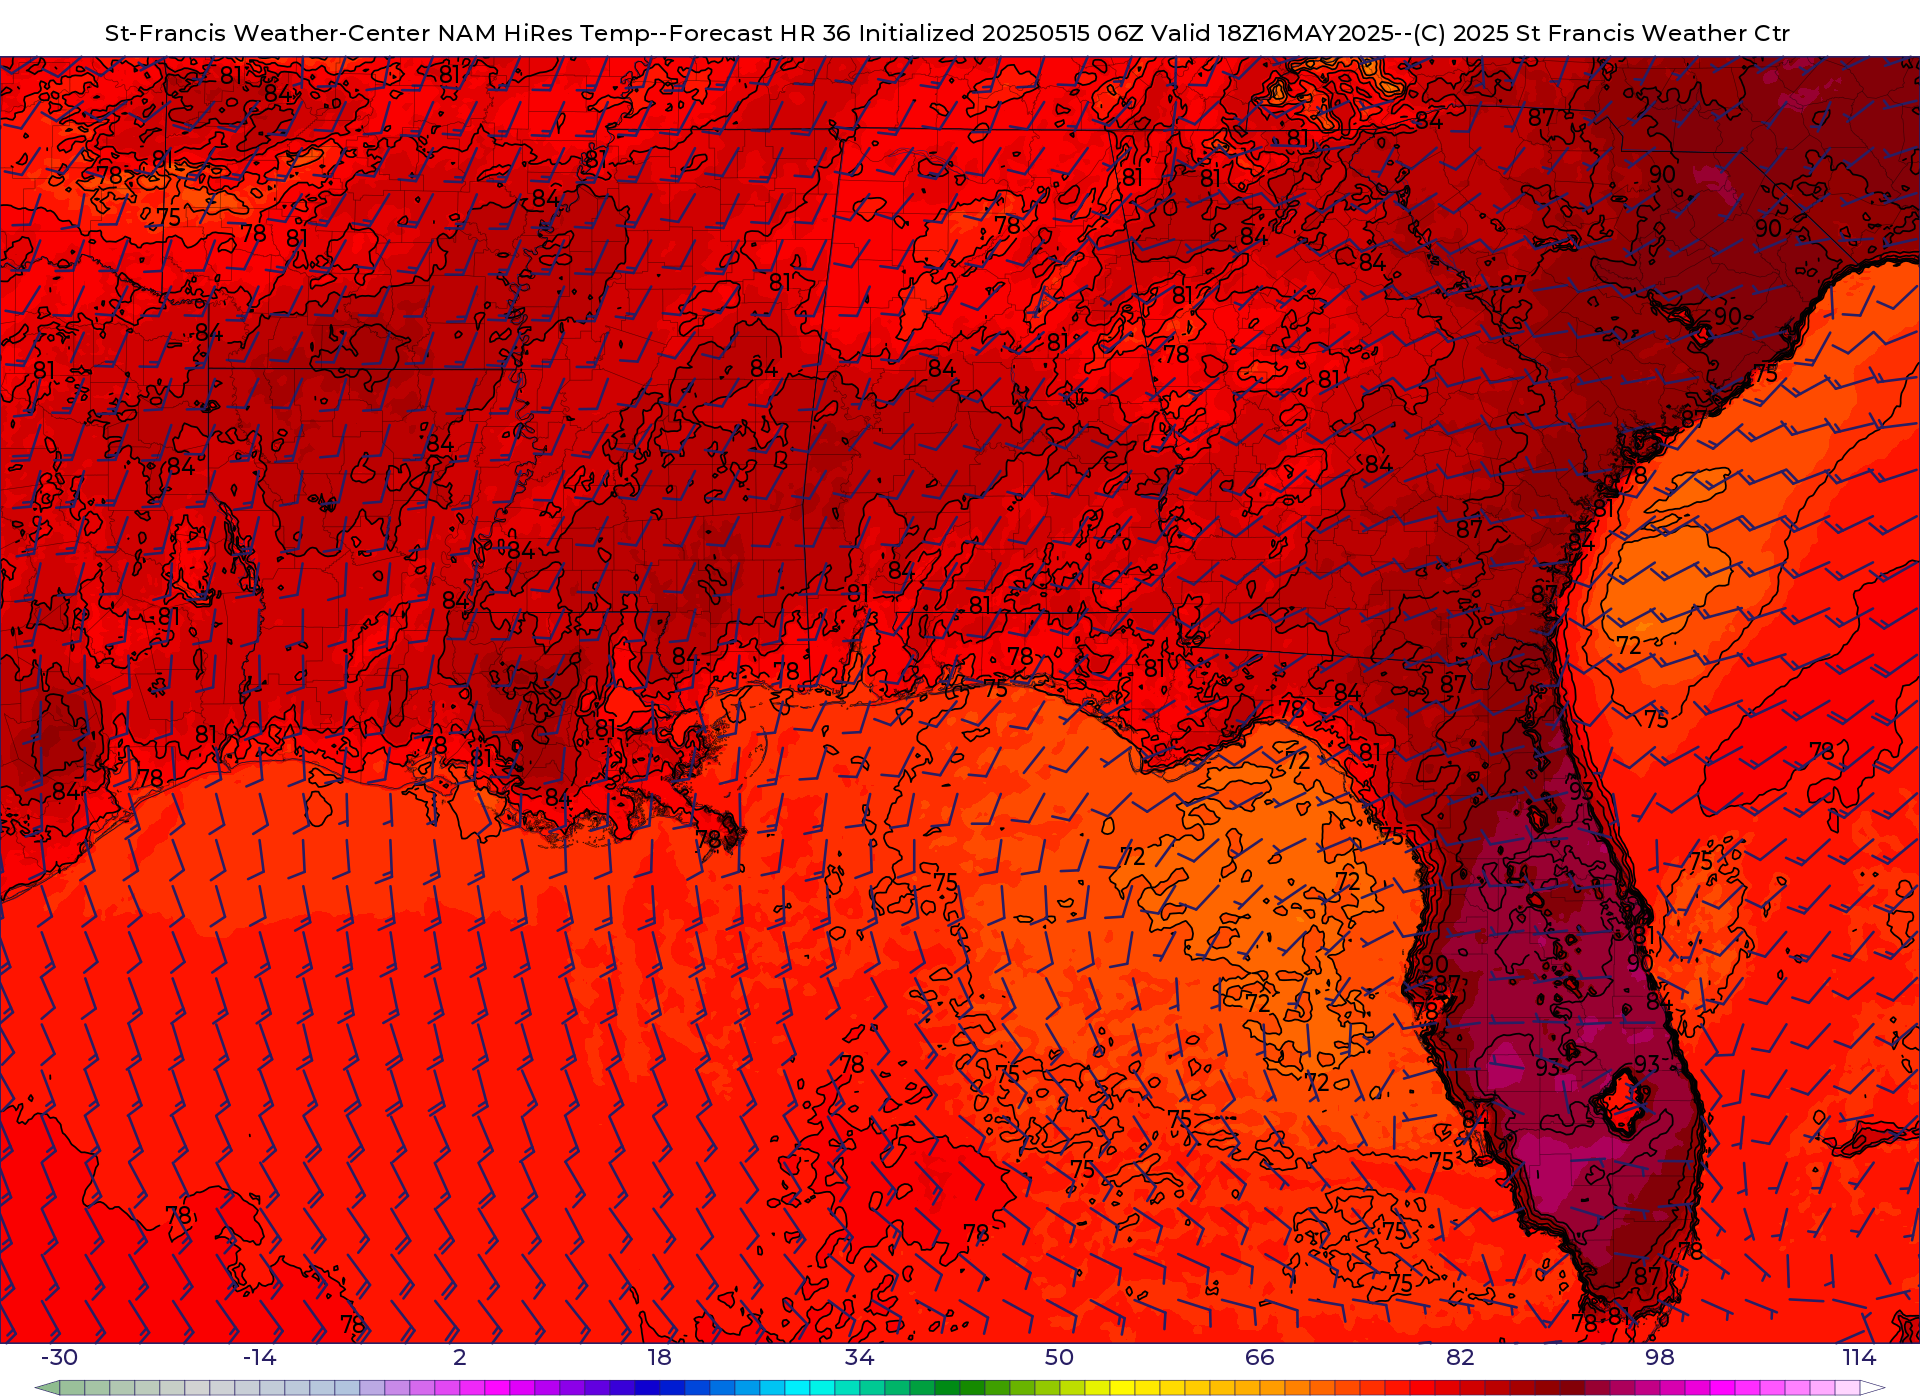
Task: Click the 18 colorbar label
Action: [x=660, y=1357]
